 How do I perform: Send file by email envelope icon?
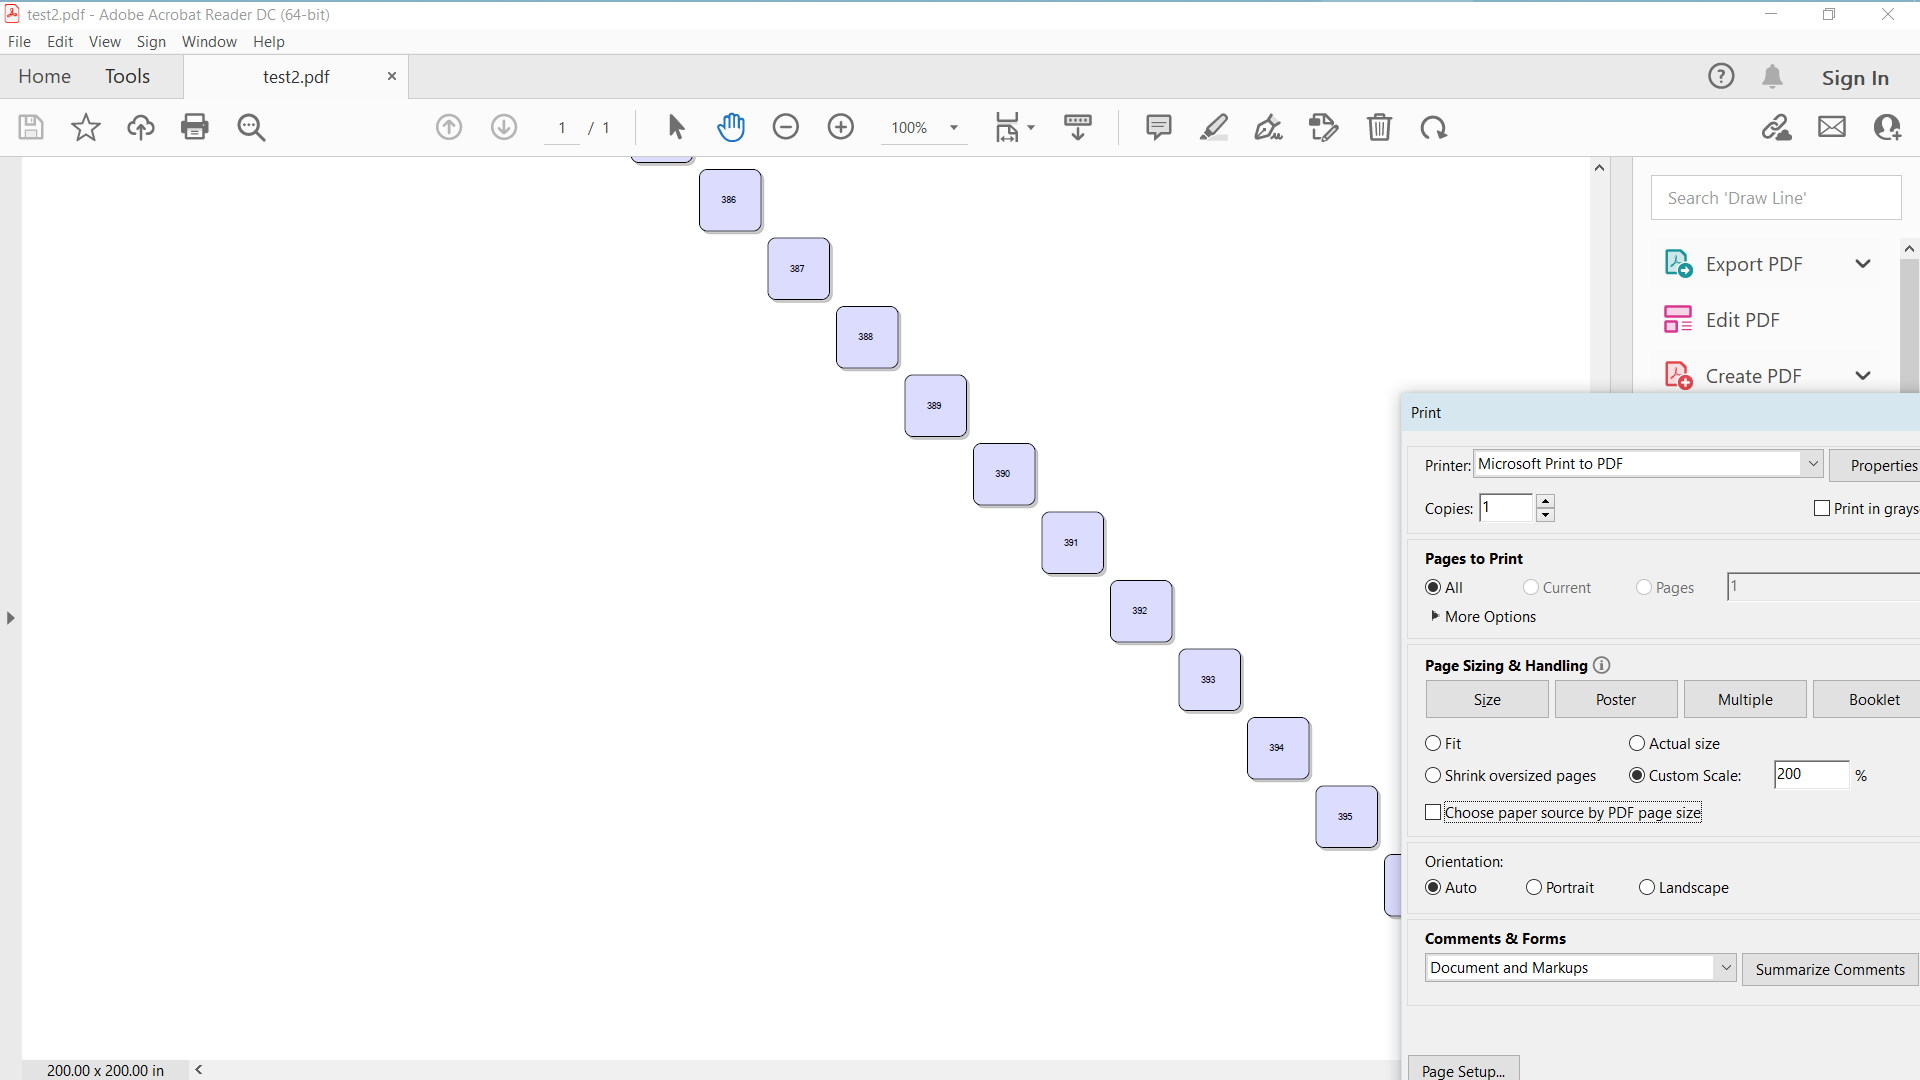click(1832, 127)
